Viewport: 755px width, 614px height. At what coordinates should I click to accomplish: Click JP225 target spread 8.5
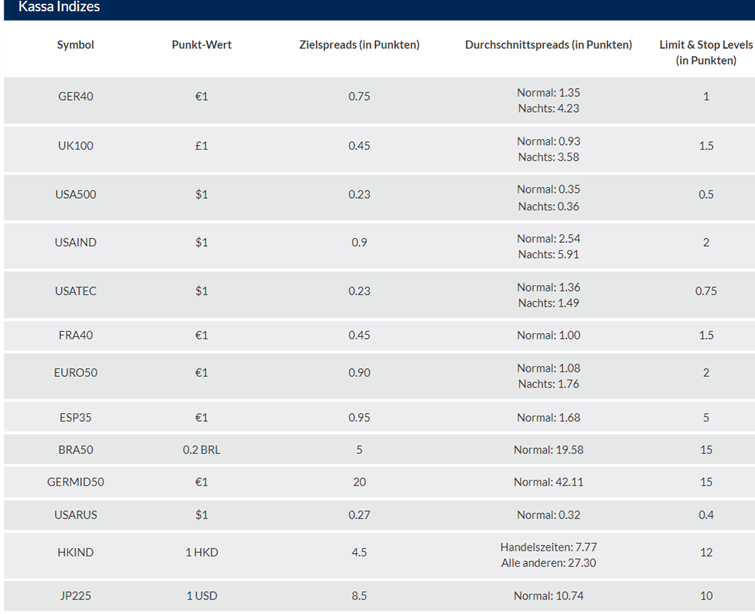[359, 596]
